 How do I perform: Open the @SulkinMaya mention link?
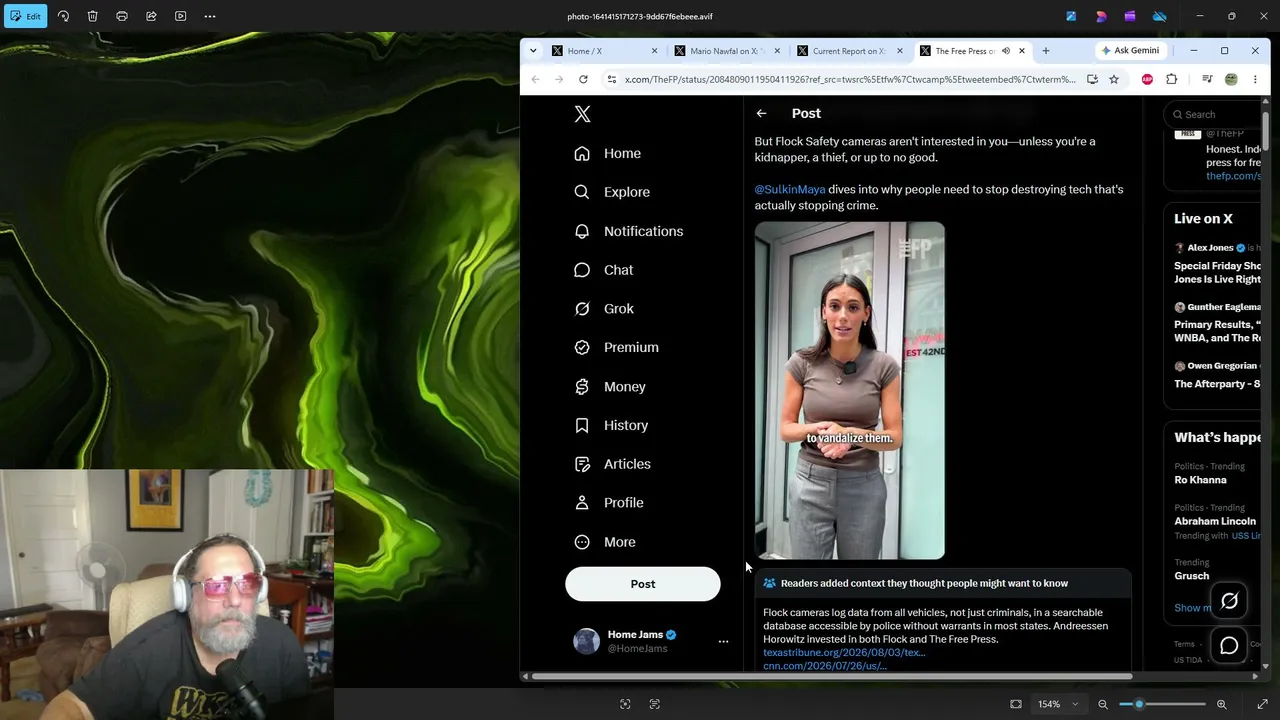[790, 189]
